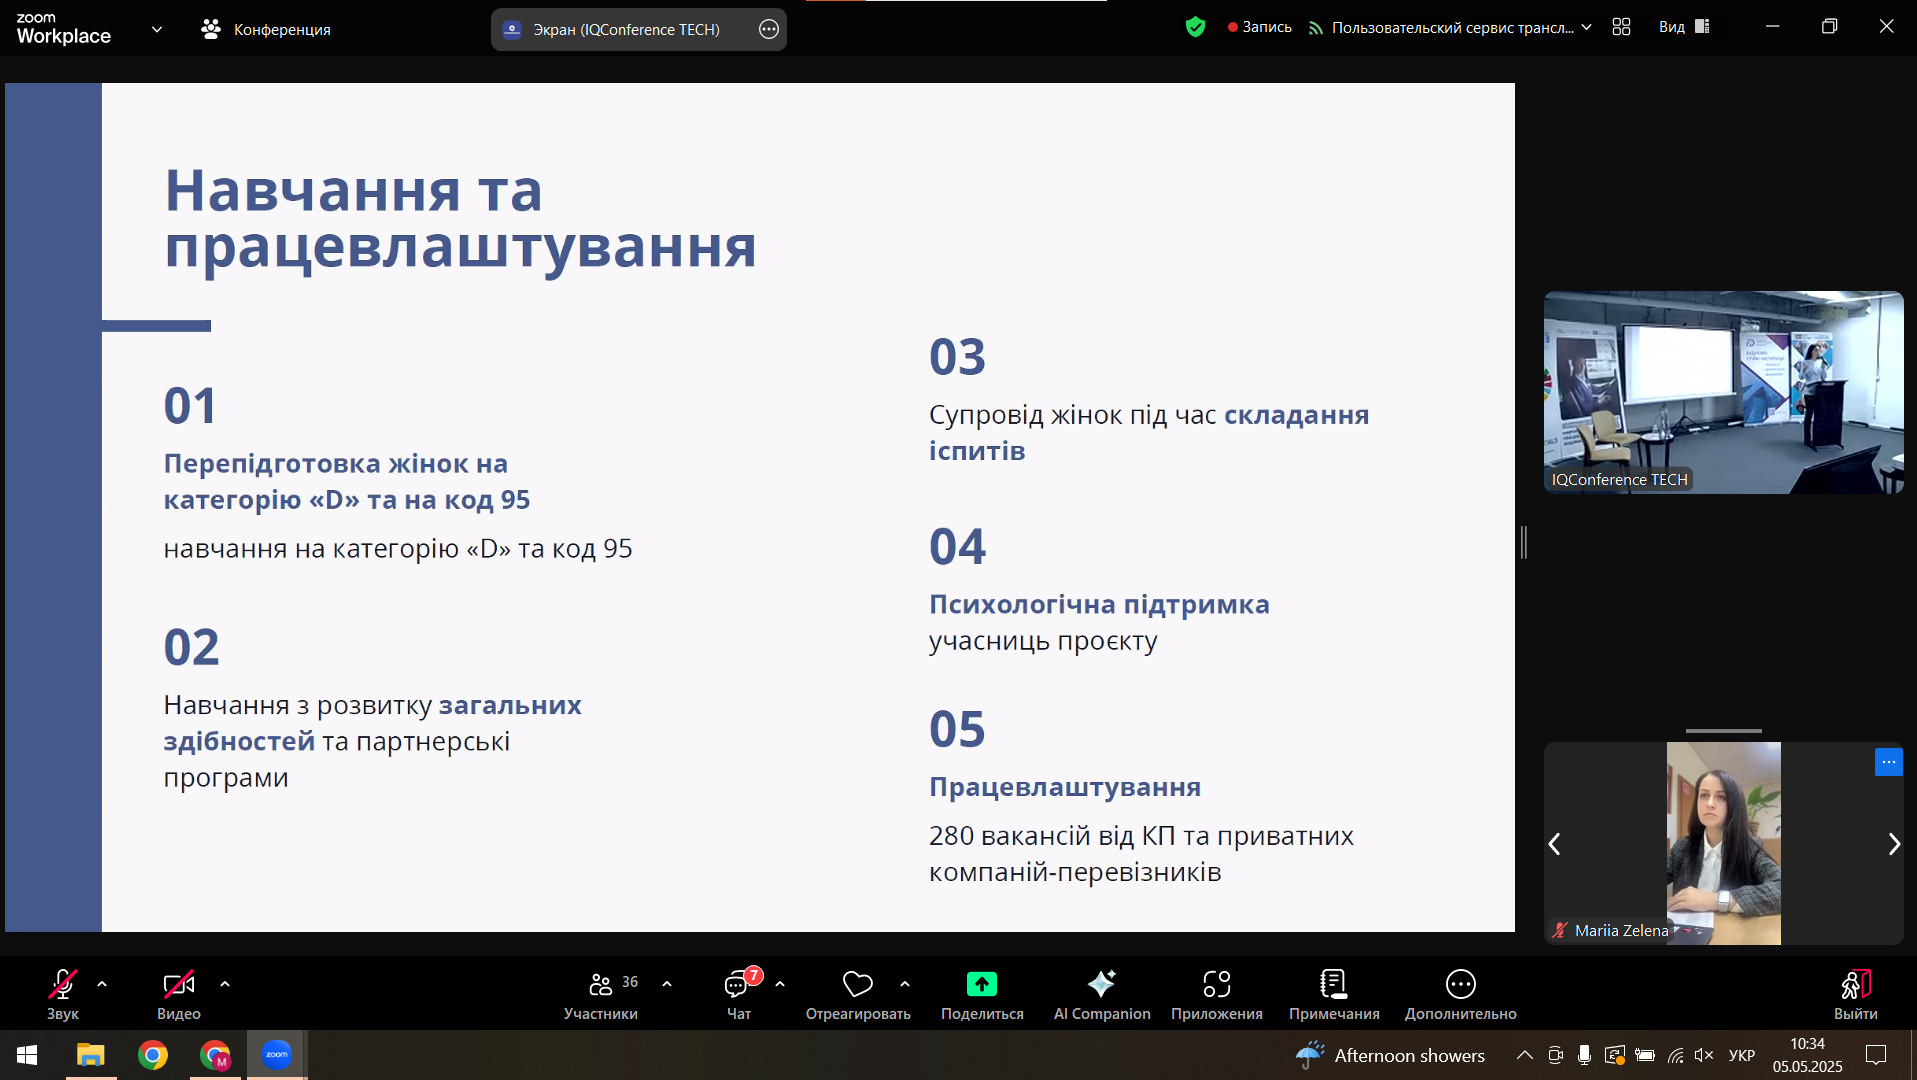Image resolution: width=1917 pixels, height=1080 pixels.
Task: Click the gallery strip collapse bar above Mariia's video
Action: click(1723, 731)
